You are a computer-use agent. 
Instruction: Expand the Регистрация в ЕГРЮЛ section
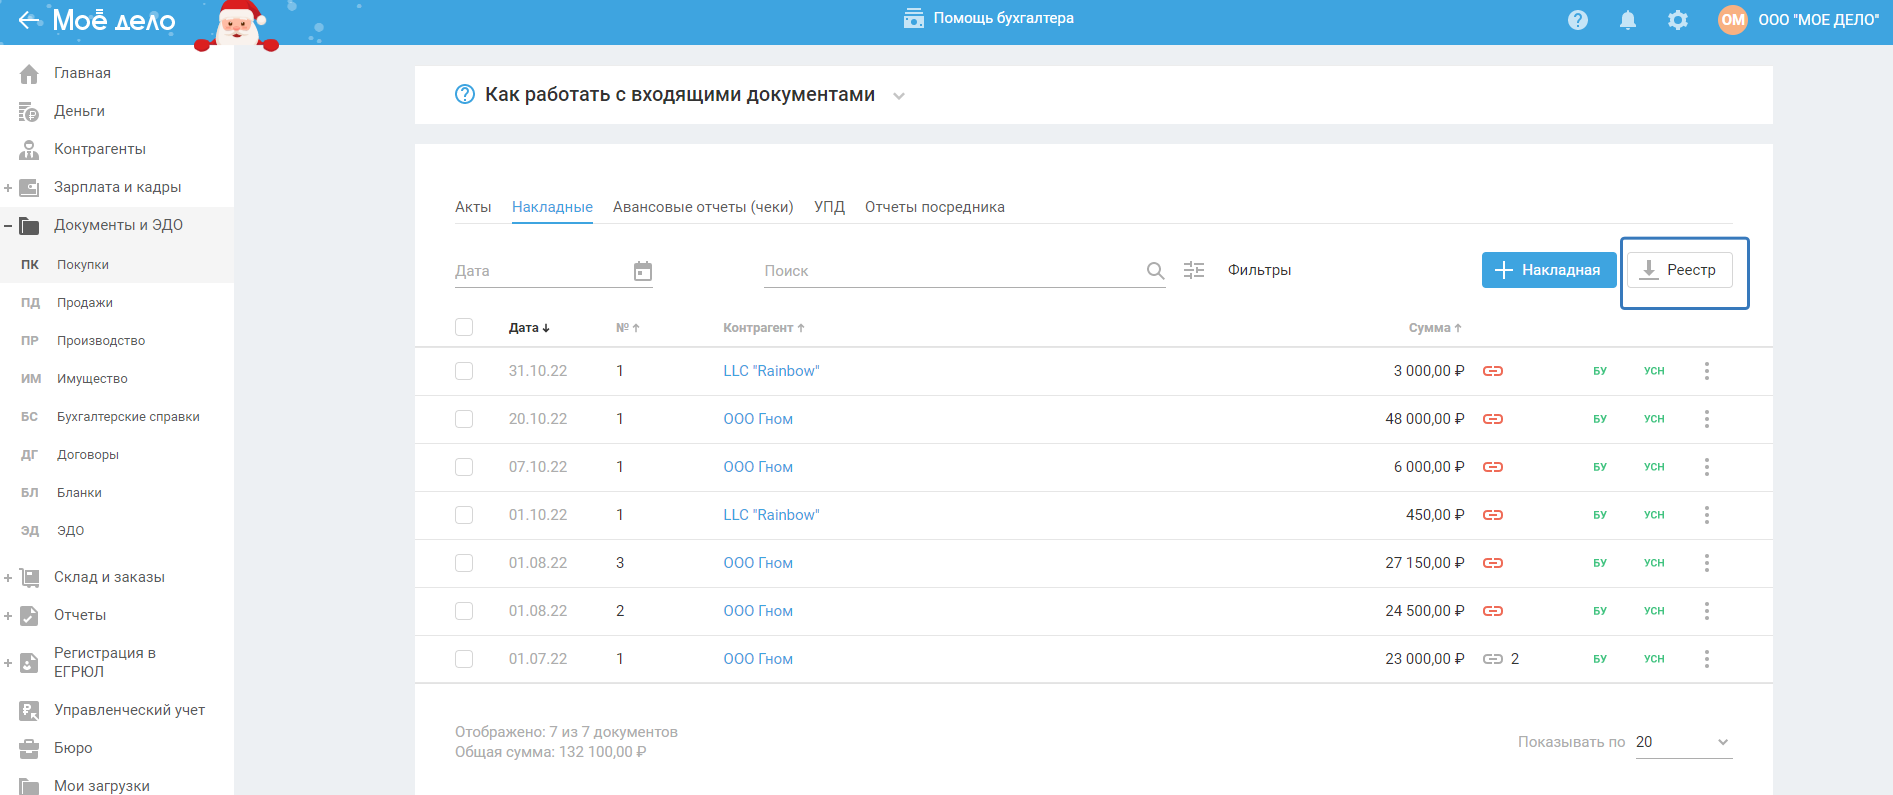[x=8, y=663]
